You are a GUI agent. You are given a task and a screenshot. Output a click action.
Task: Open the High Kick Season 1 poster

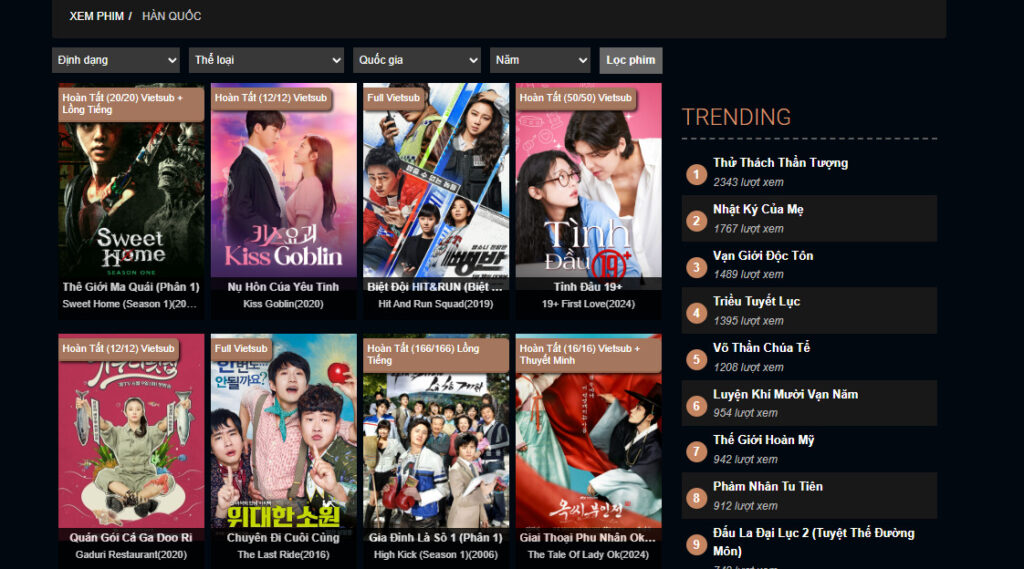click(x=436, y=440)
